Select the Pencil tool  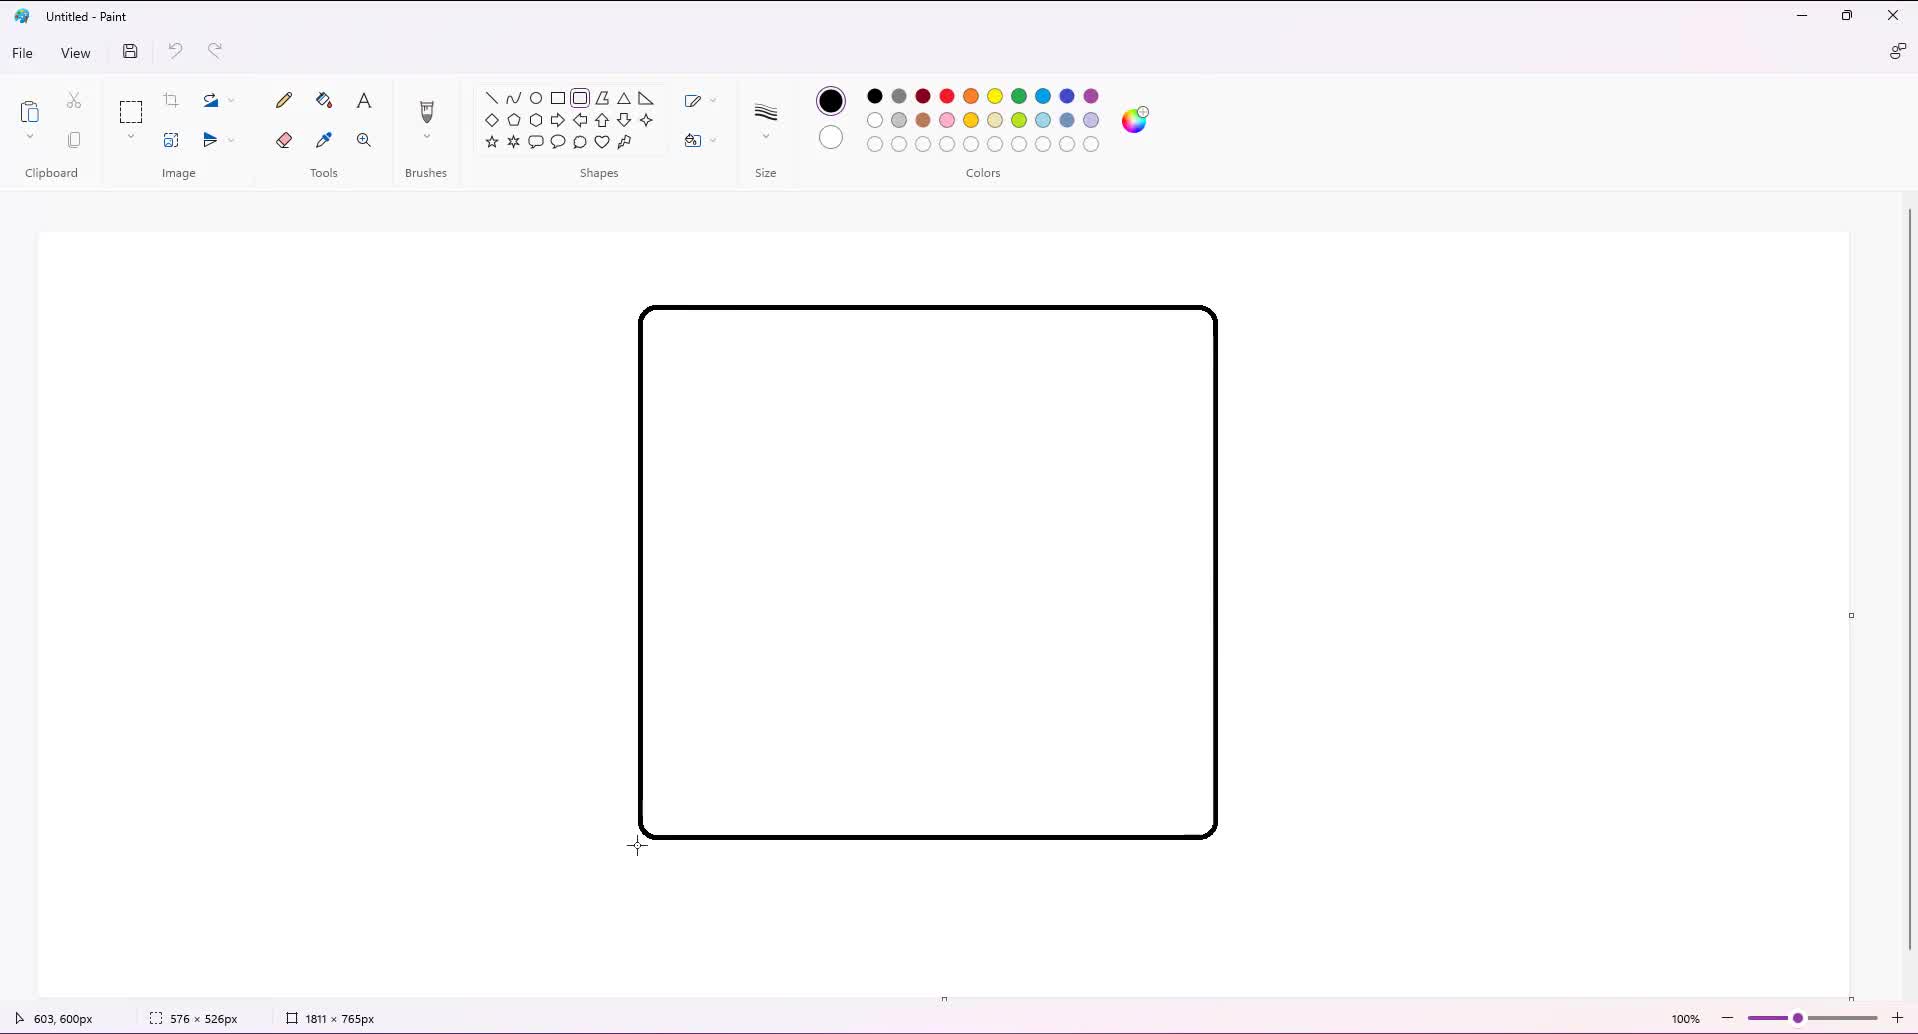(x=284, y=100)
